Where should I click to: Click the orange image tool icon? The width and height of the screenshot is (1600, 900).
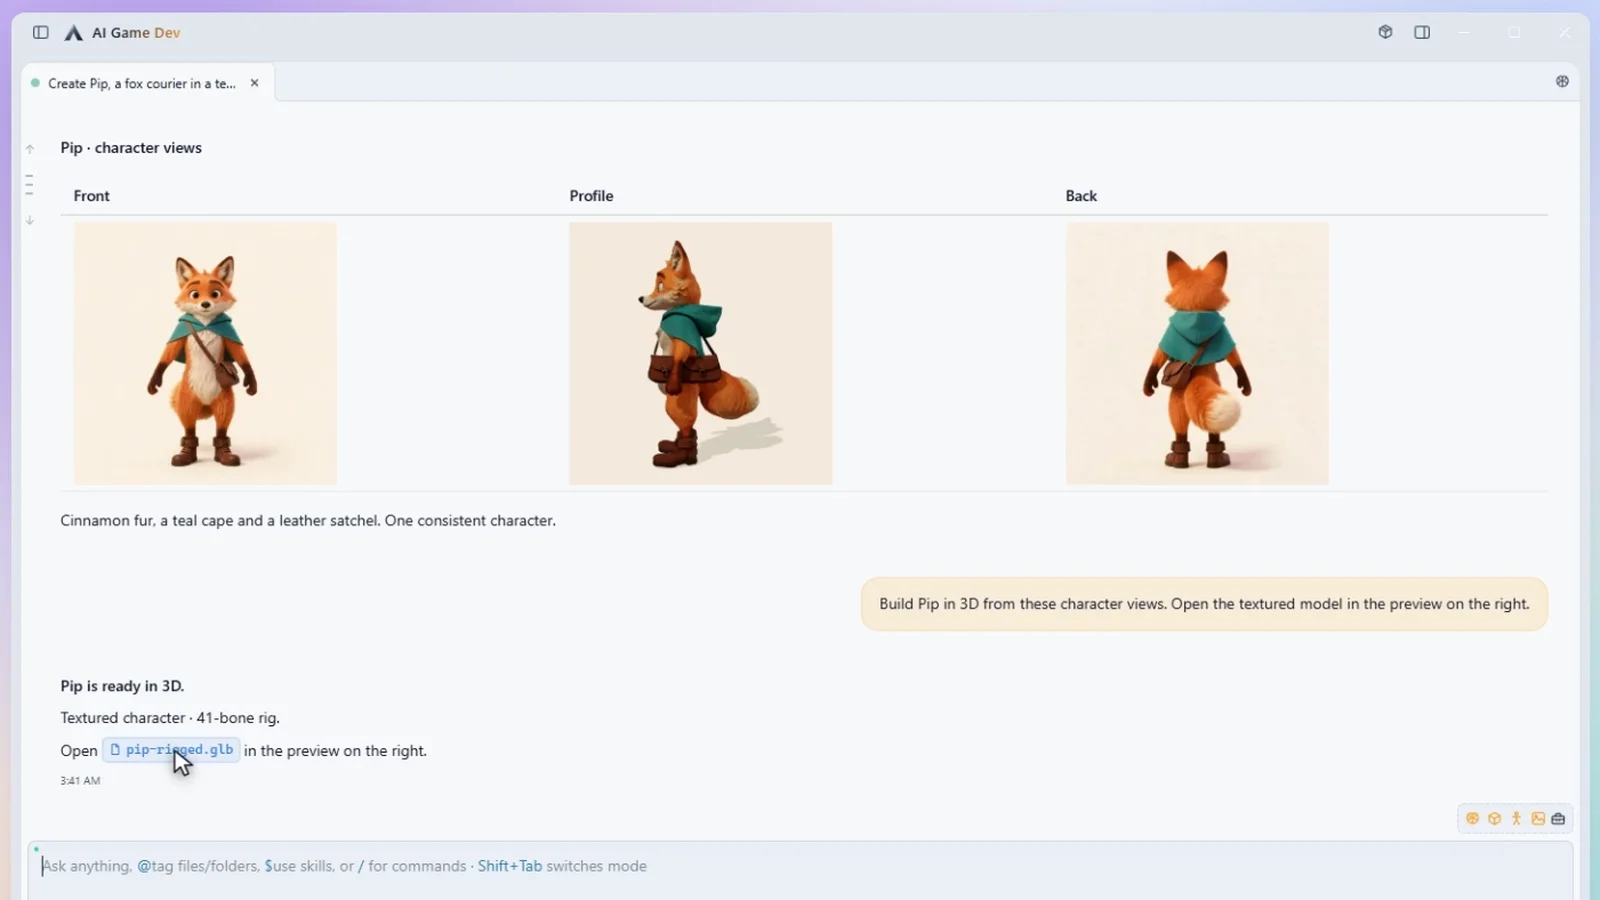(1538, 818)
